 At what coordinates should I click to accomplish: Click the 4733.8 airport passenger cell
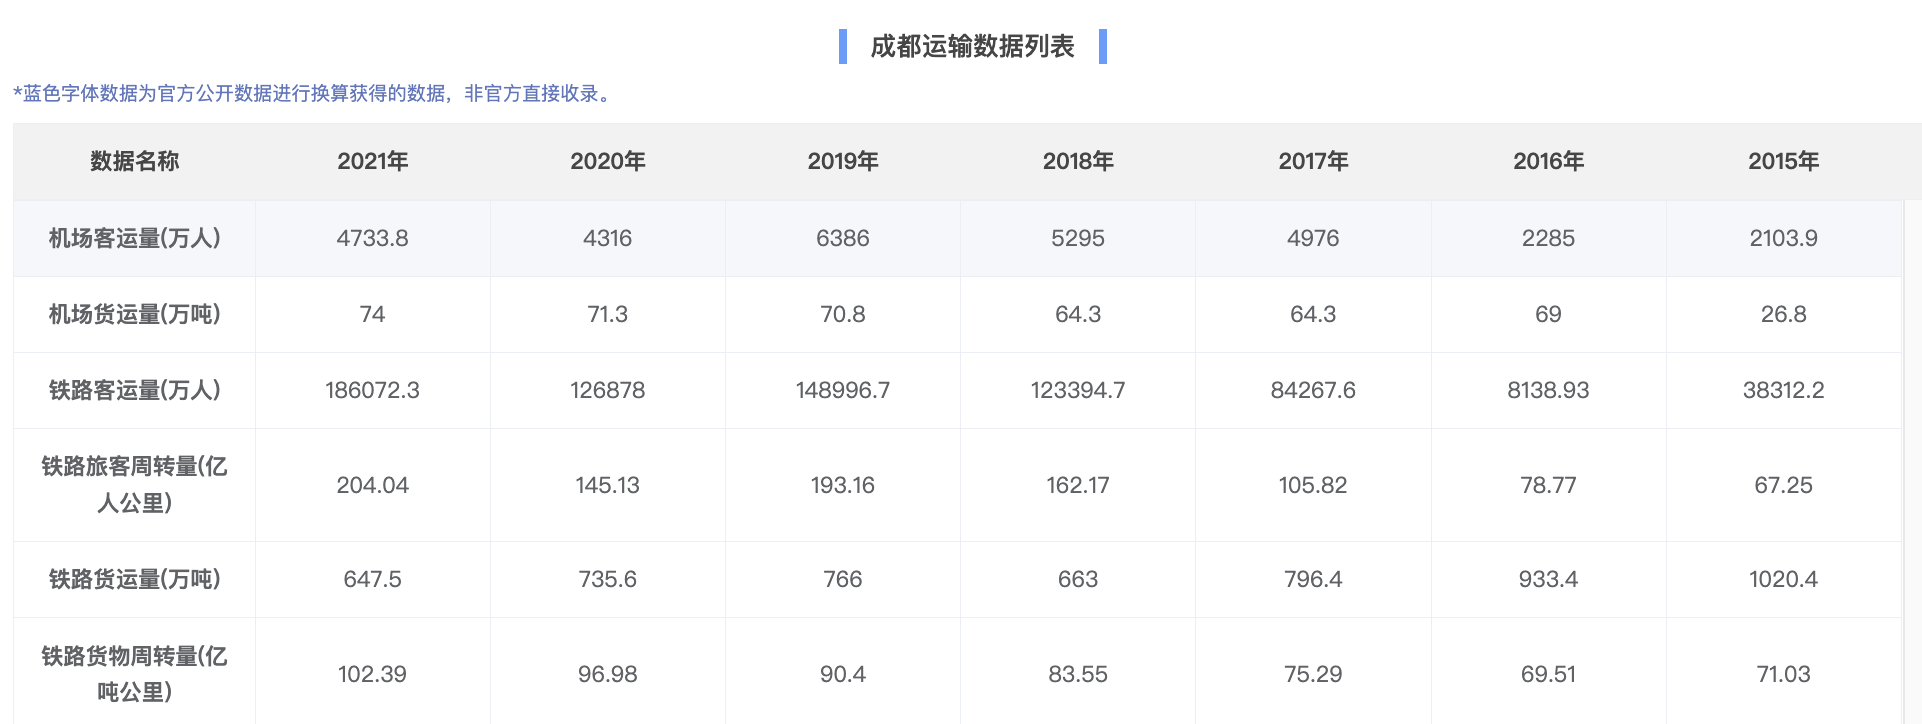[x=373, y=238]
